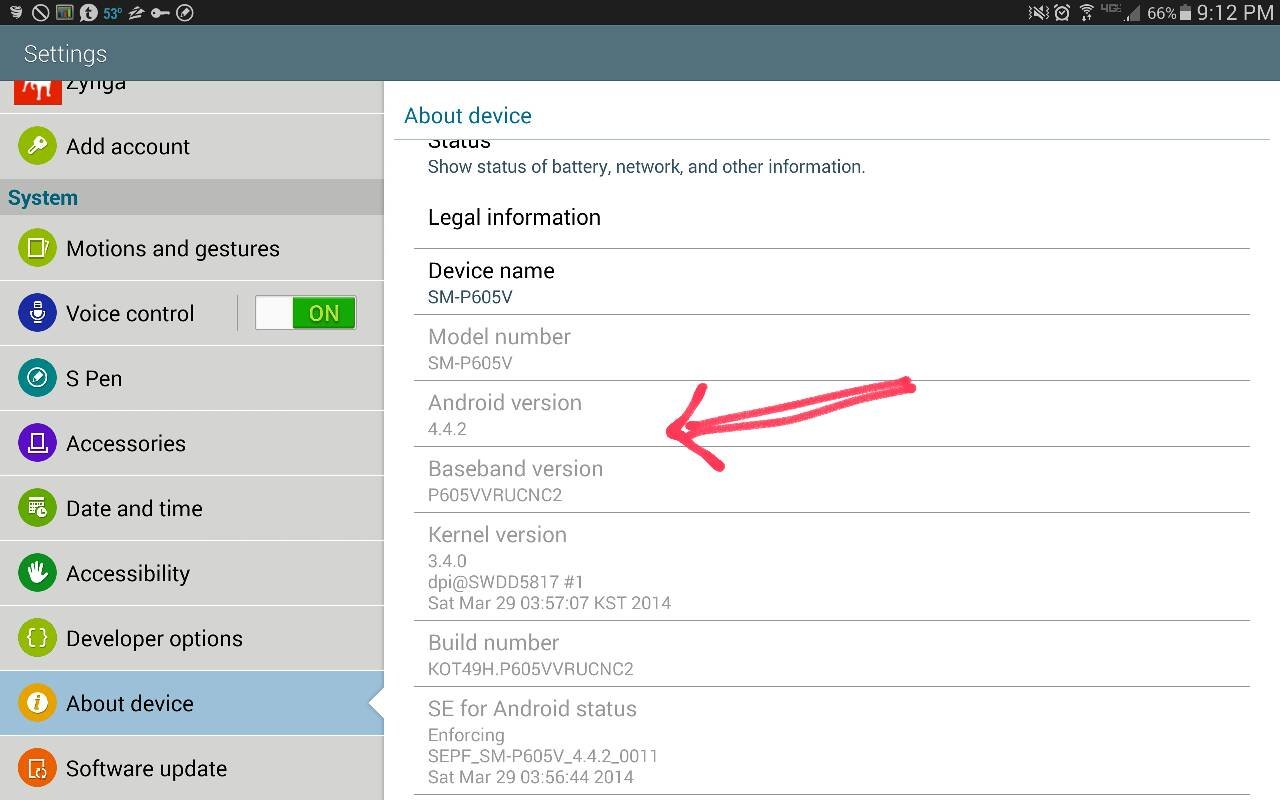
Task: Tap the 4G signal strength indicator
Action: [1119, 13]
